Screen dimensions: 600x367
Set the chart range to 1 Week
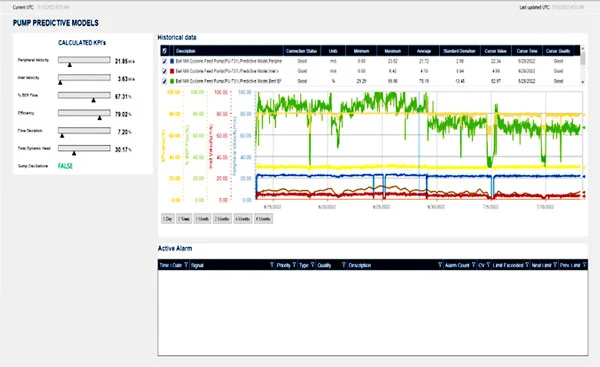(184, 219)
